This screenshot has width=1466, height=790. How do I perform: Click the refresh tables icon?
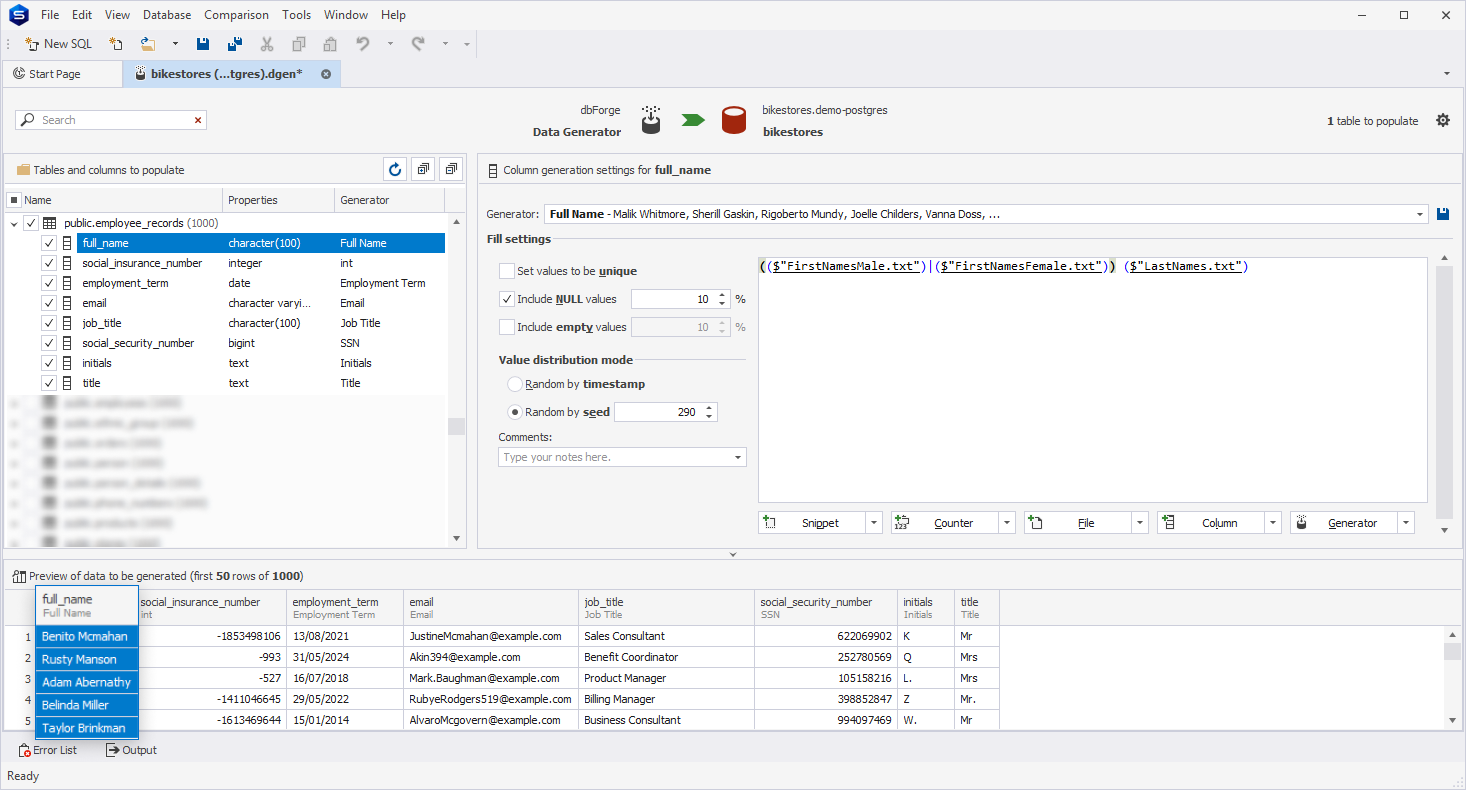click(x=395, y=170)
